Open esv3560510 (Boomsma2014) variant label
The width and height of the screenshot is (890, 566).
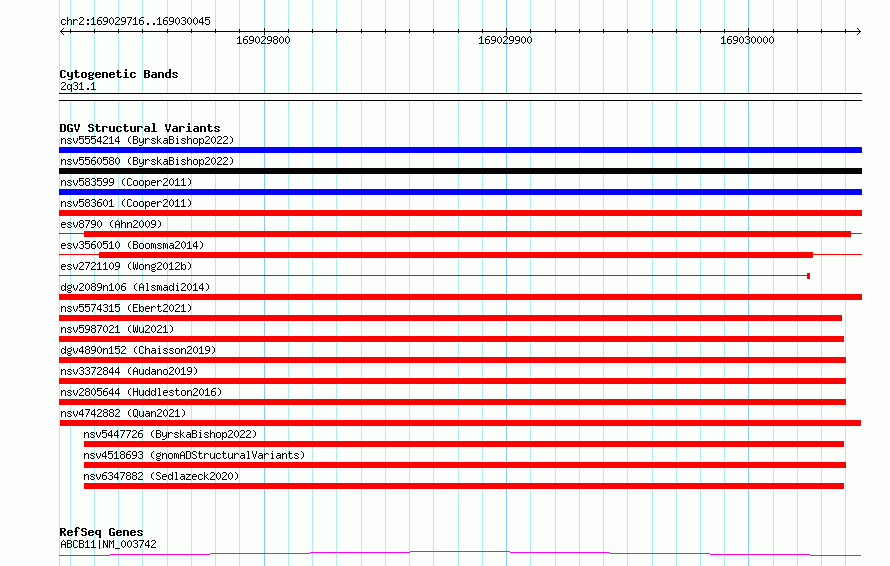pos(132,245)
